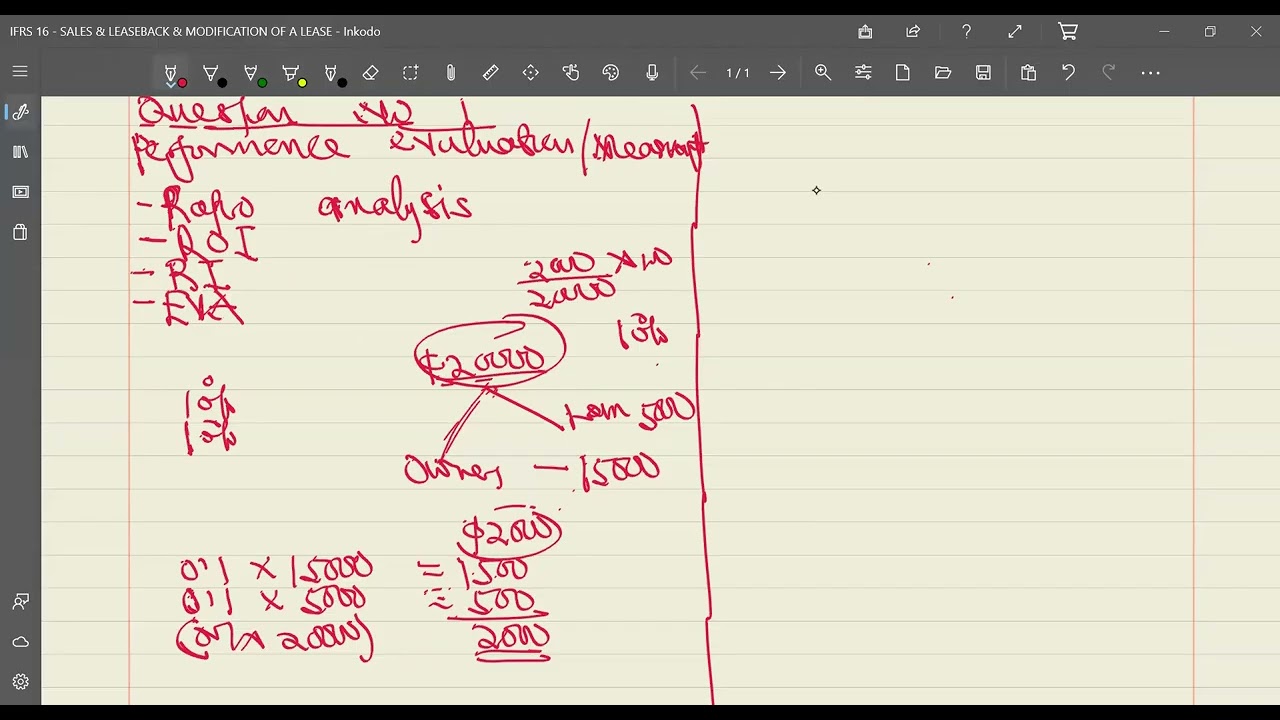Viewport: 1280px width, 720px height.
Task: Redo the last undone stroke
Action: point(1108,73)
